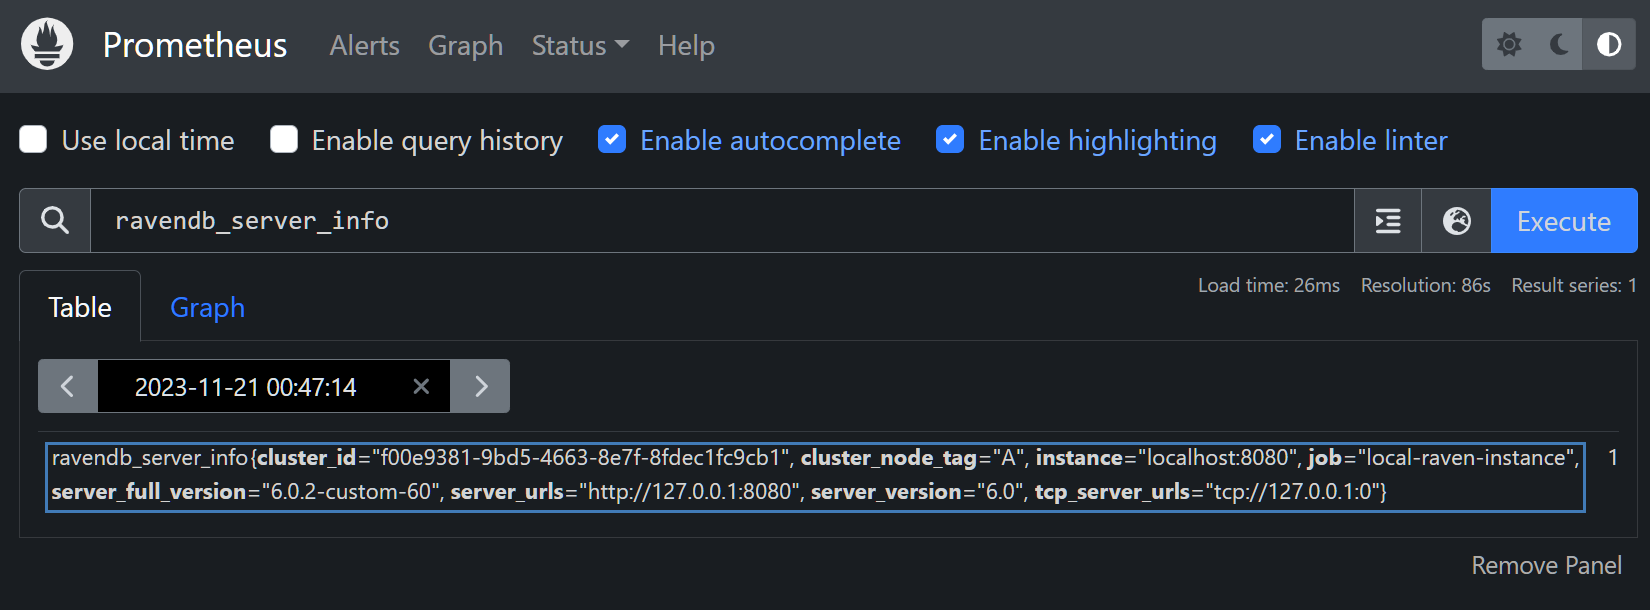Disable the linter checkbox

[1267, 140]
